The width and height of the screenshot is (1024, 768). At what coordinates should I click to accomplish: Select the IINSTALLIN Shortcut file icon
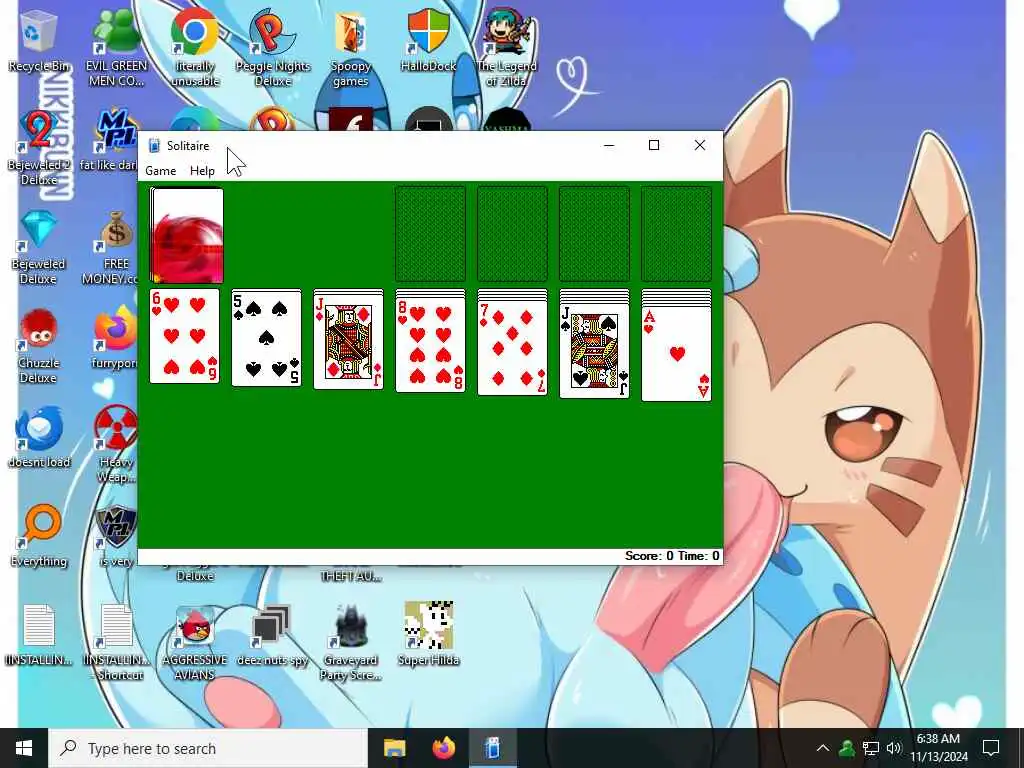pos(118,643)
